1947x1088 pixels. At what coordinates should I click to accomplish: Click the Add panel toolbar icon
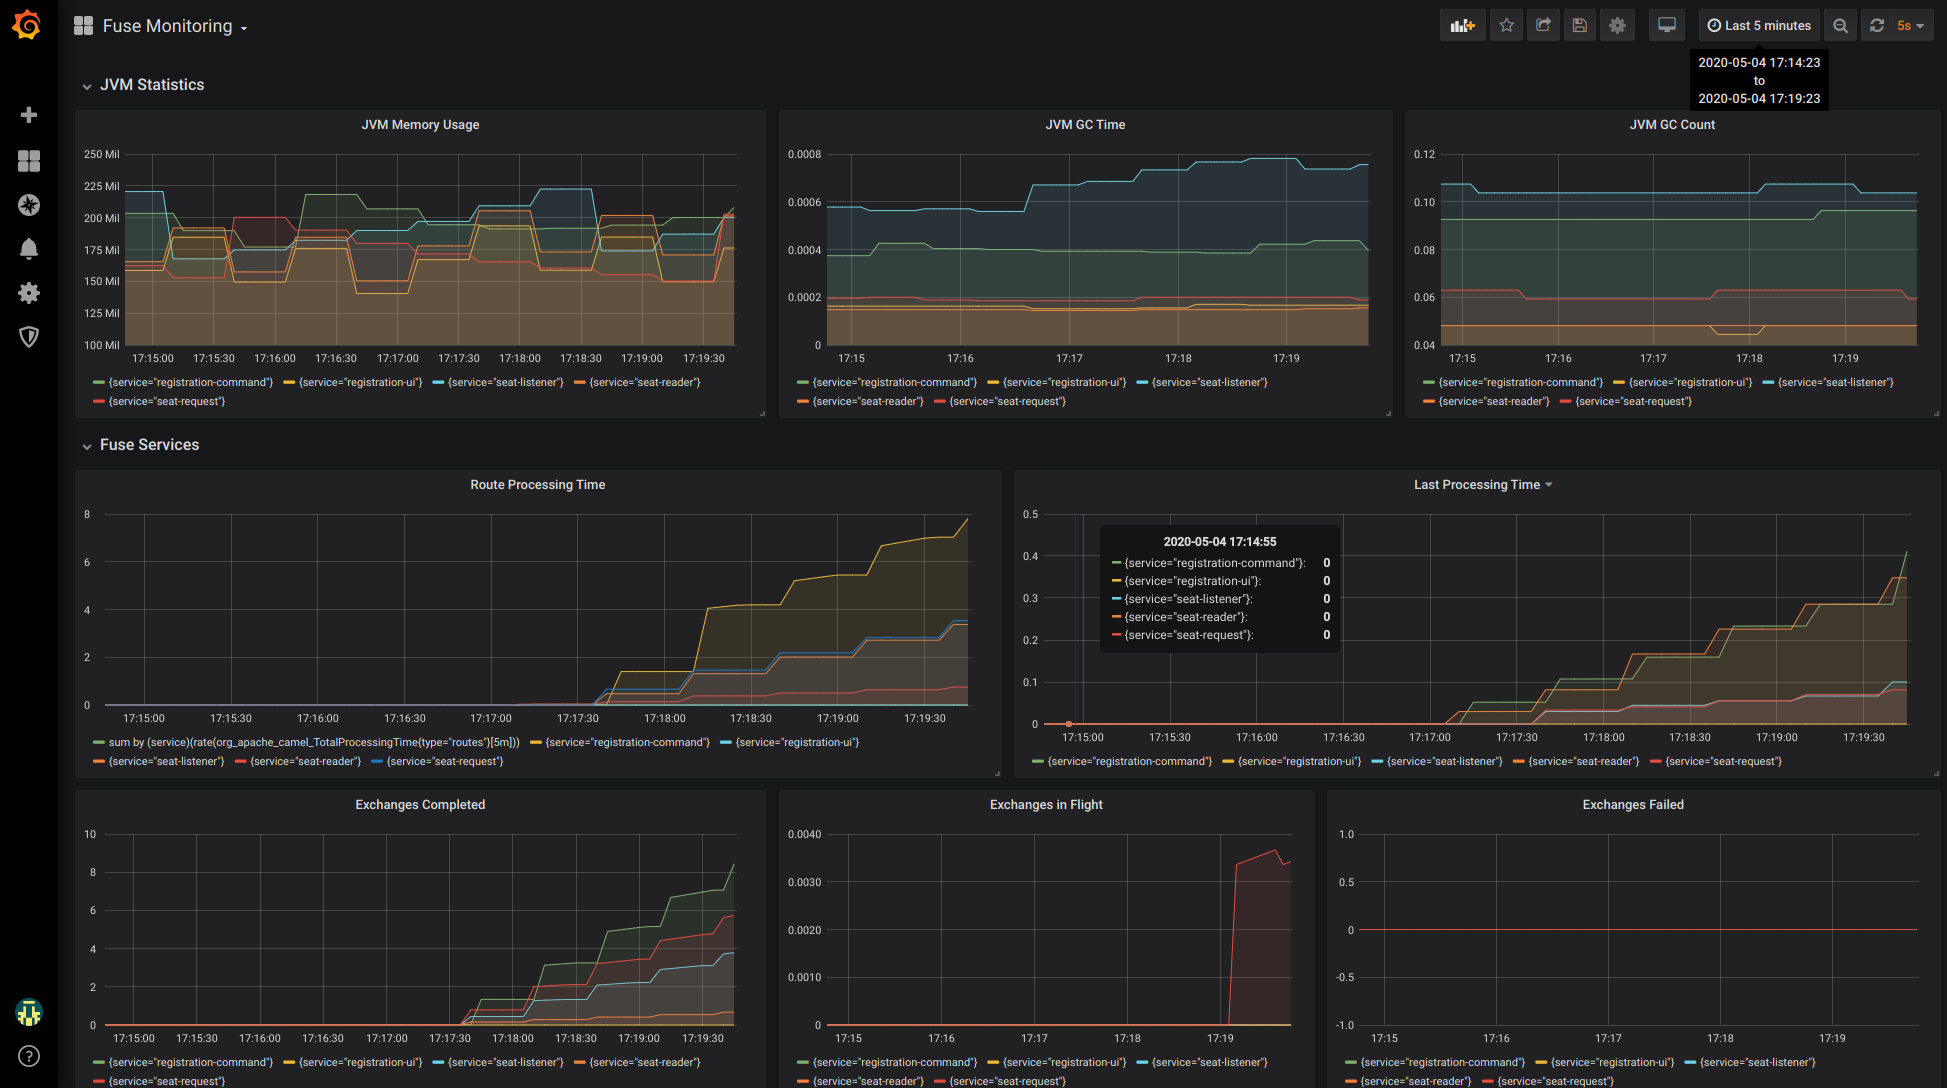1462,25
